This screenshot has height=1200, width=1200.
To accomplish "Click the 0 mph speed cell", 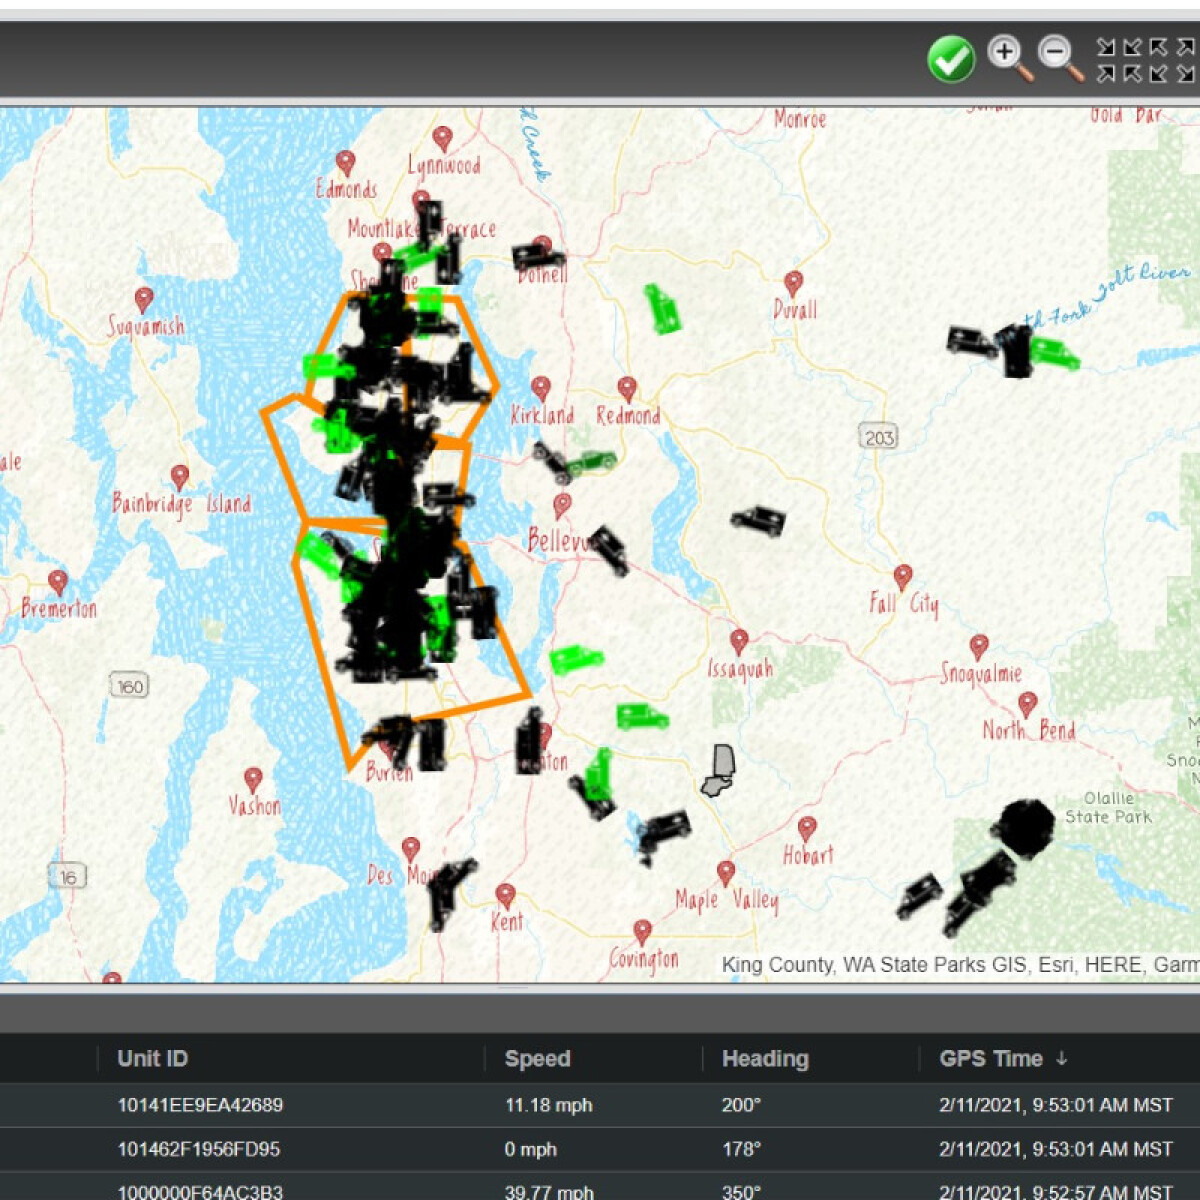I will pyautogui.click(x=531, y=1149).
